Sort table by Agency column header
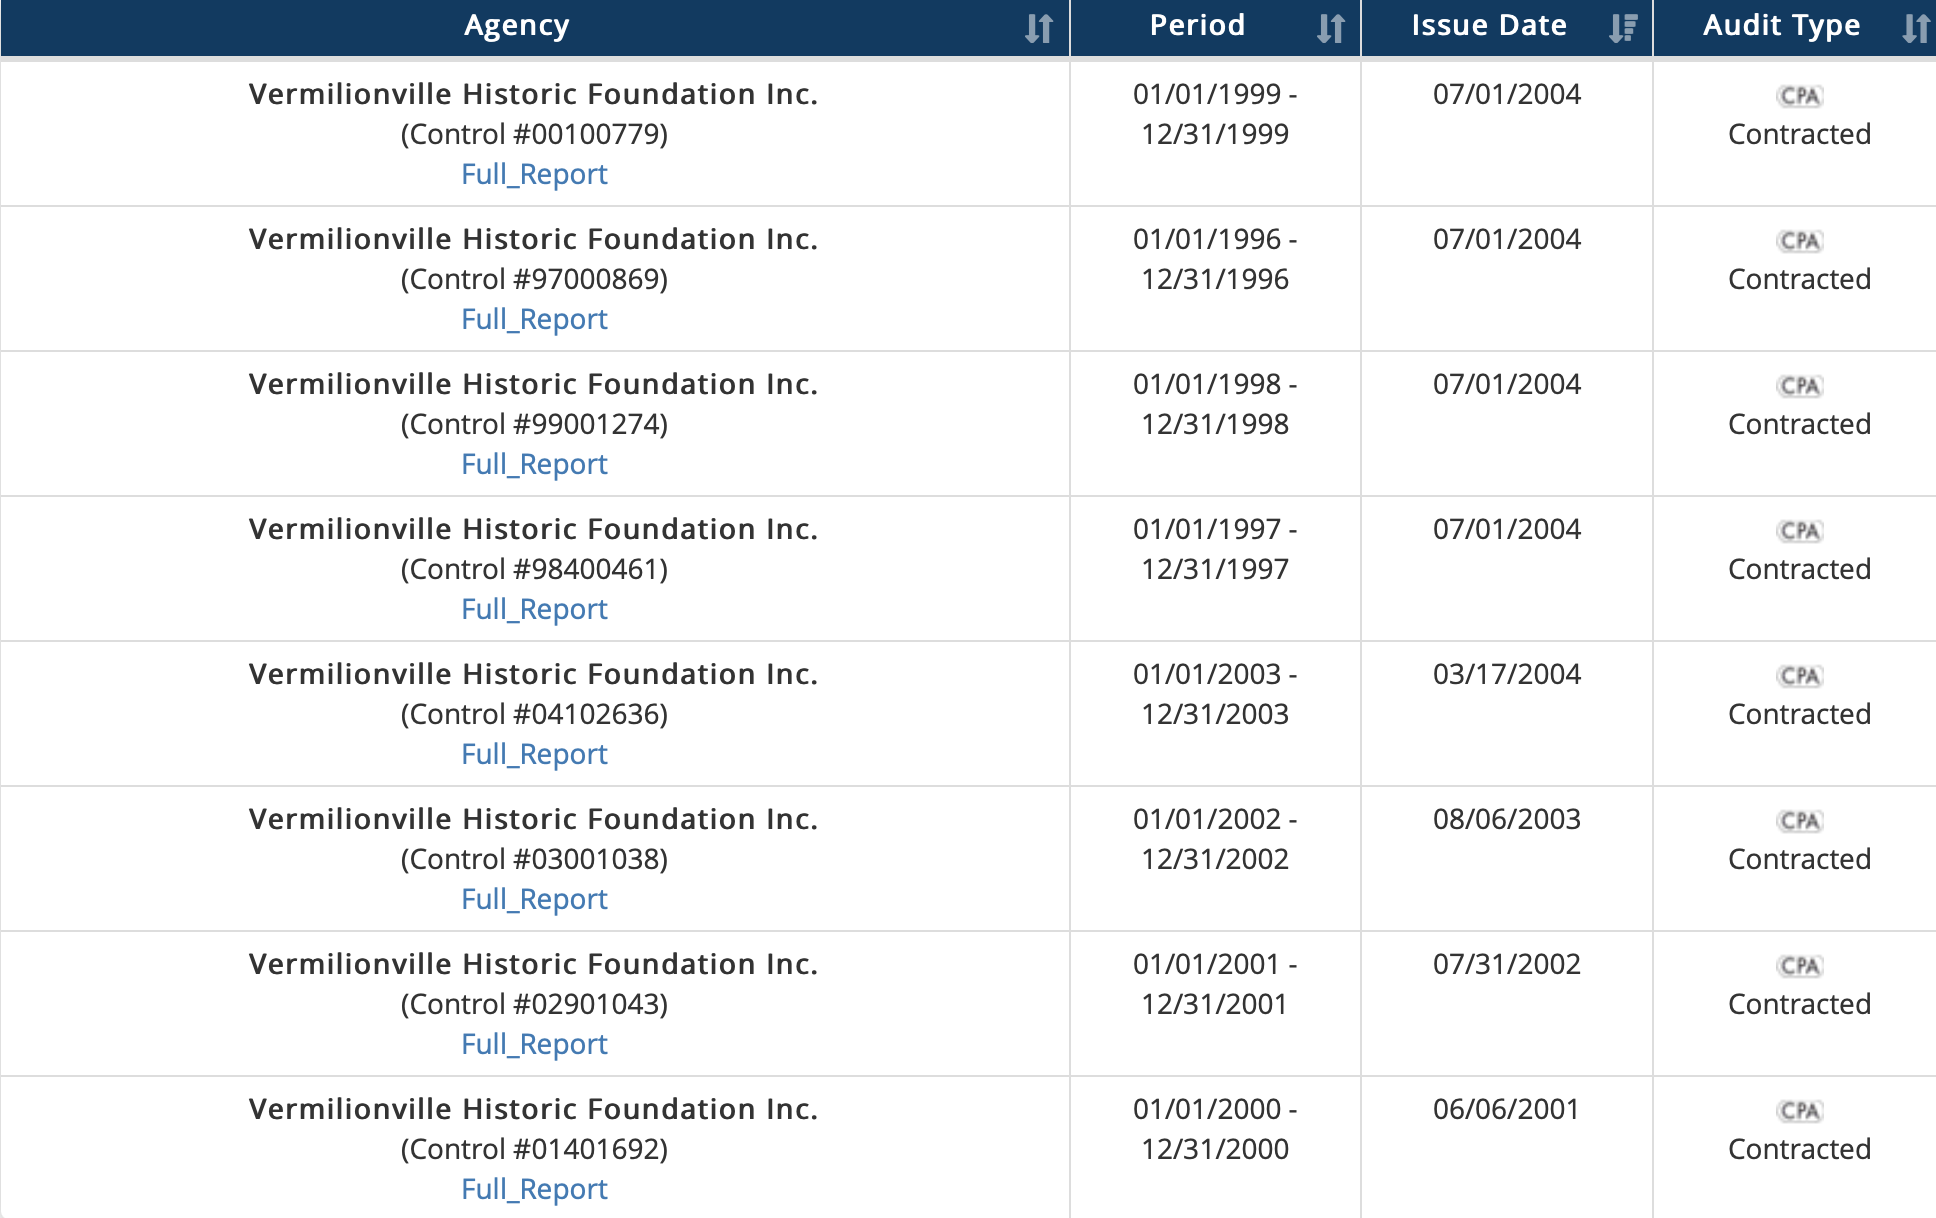The image size is (1936, 1218). [x=516, y=26]
